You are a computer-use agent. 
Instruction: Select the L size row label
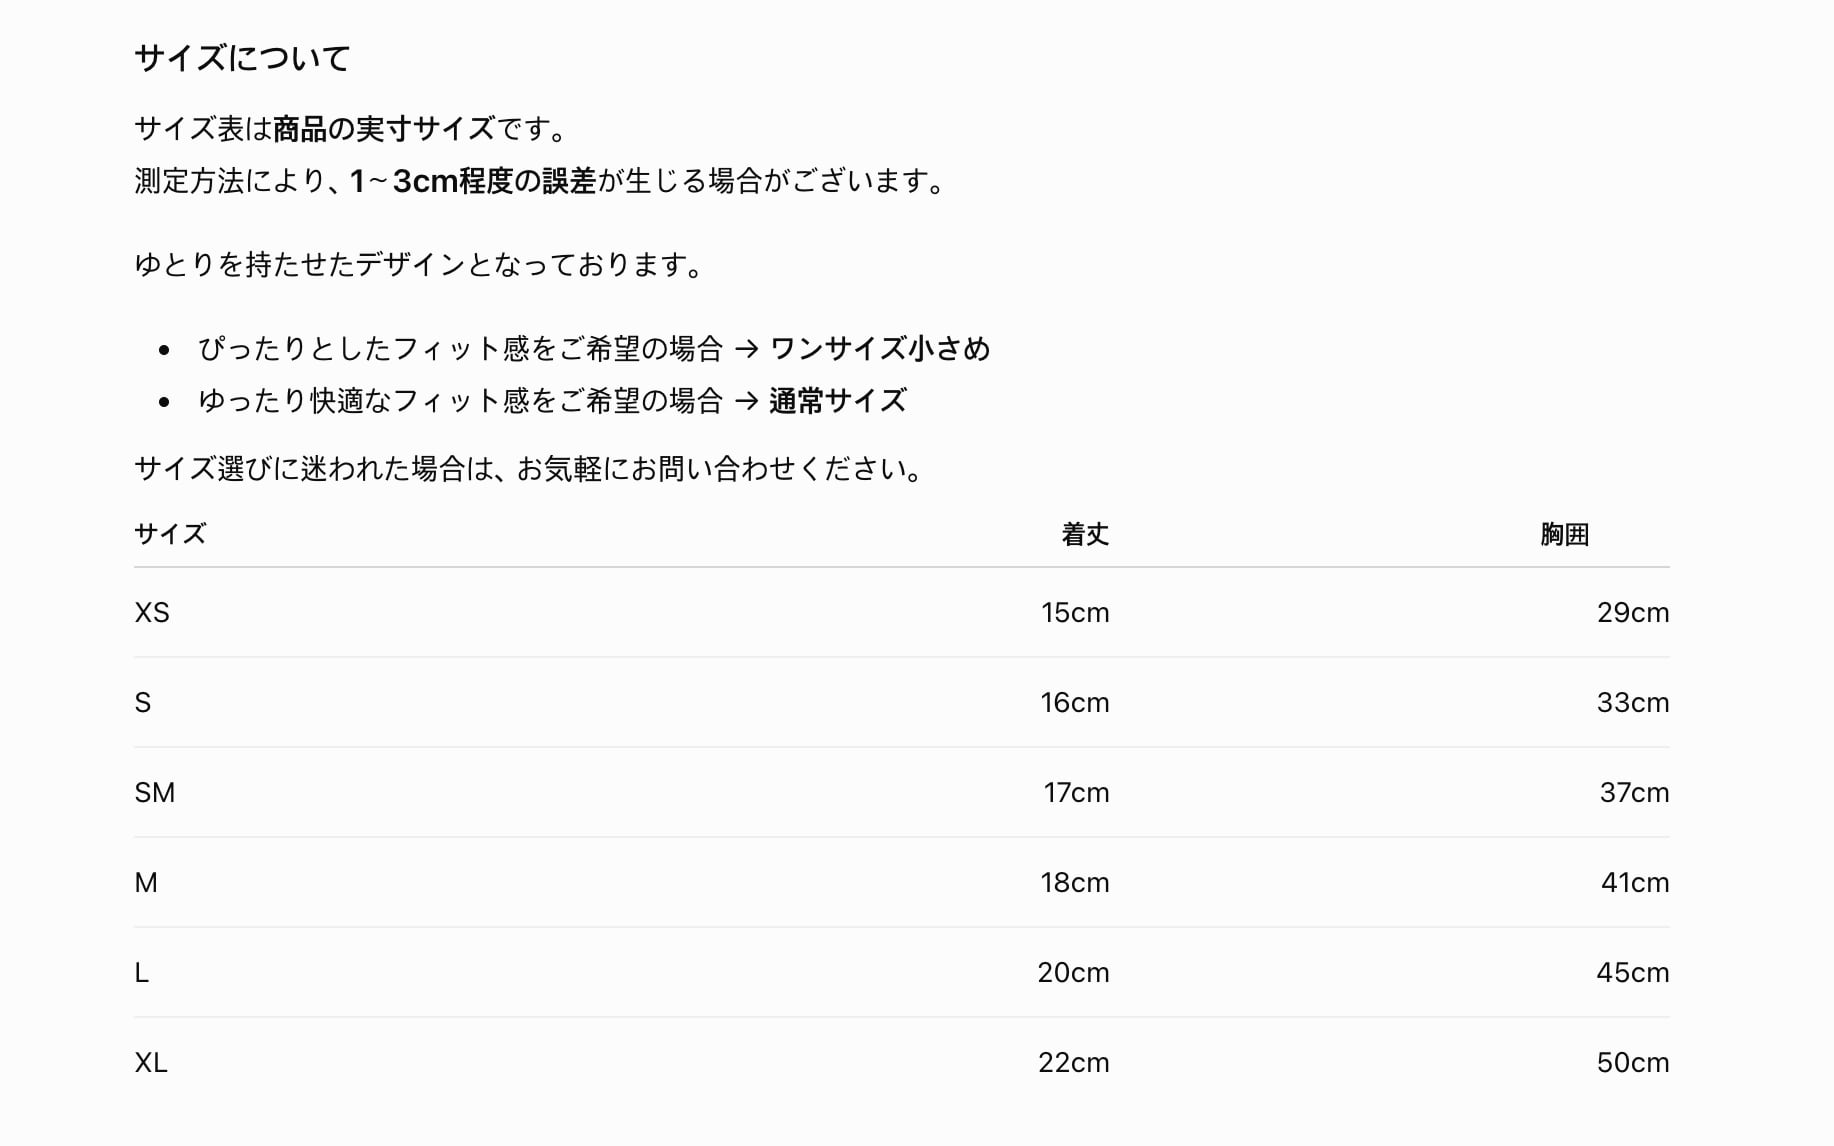click(x=141, y=972)
